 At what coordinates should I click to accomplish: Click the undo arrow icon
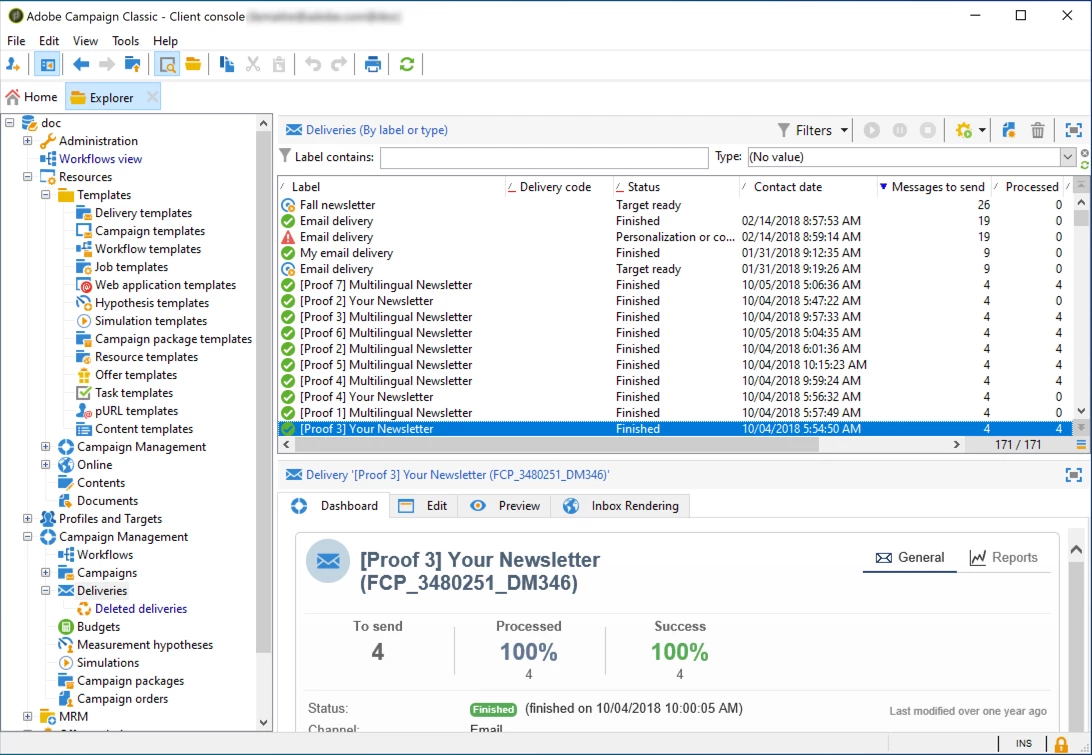(x=313, y=65)
